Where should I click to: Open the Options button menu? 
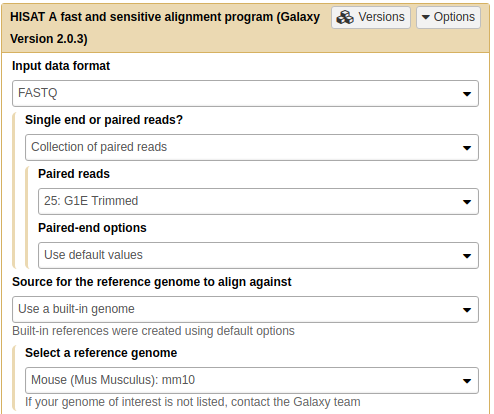[x=448, y=17]
